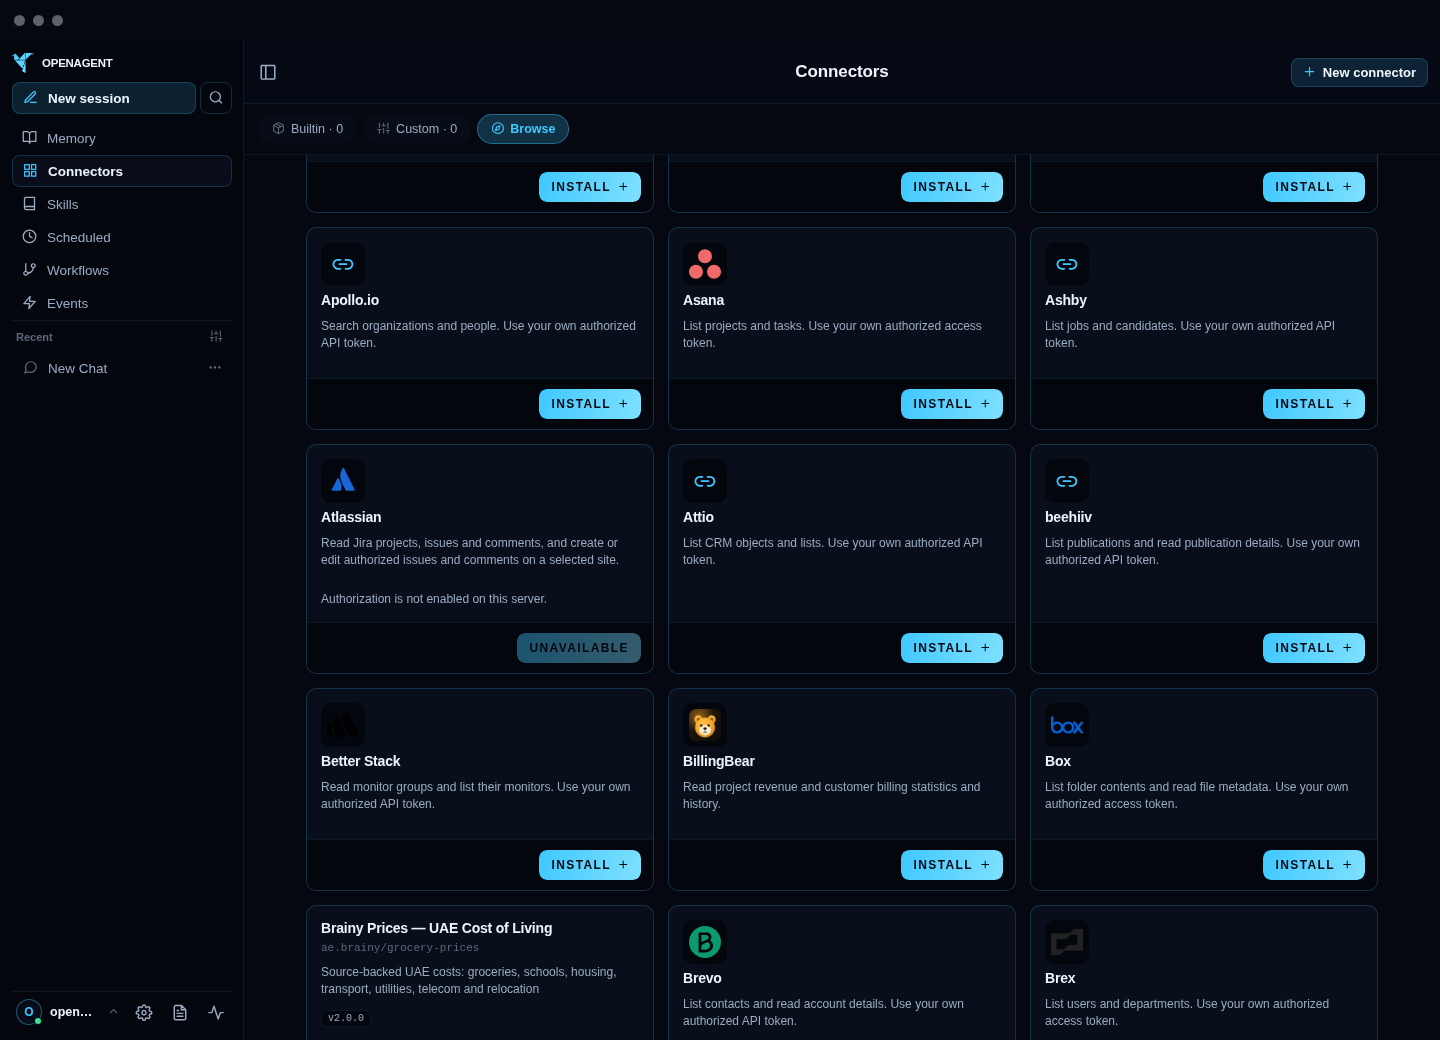The image size is (1440, 1040).
Task: Open the document log icon
Action: [180, 1012]
